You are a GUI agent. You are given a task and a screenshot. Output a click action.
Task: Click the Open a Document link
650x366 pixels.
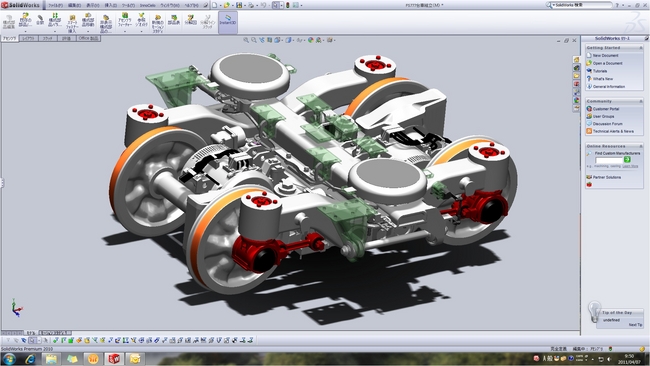(x=608, y=63)
